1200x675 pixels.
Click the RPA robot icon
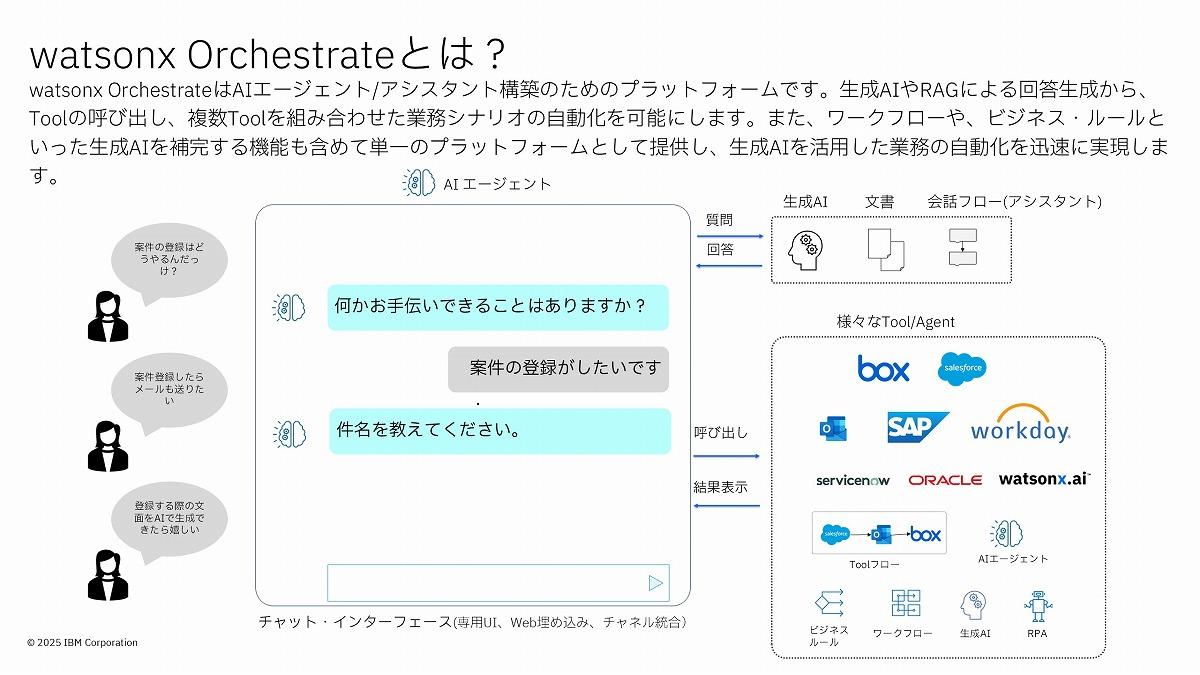1039,605
